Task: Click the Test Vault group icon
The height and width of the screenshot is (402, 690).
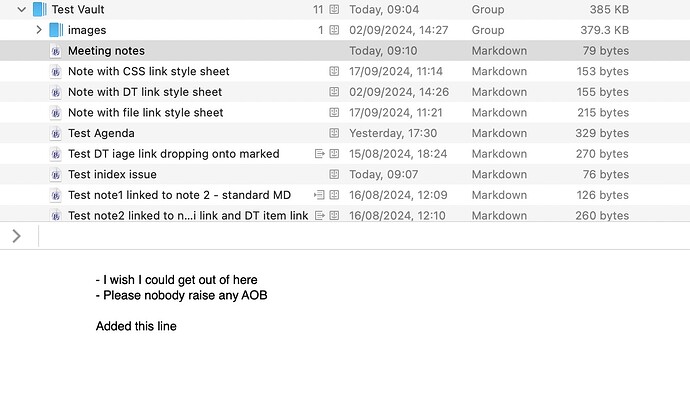Action: click(39, 9)
